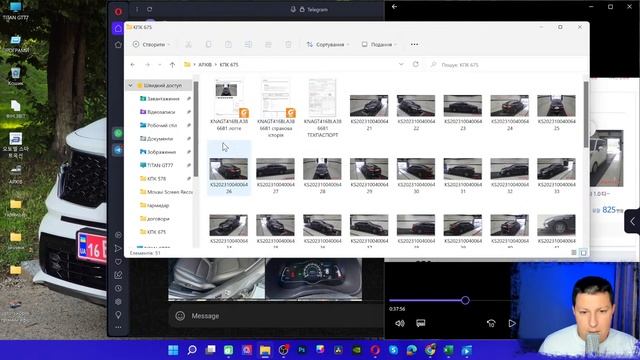Open Excel from the taskbar

click(448, 350)
